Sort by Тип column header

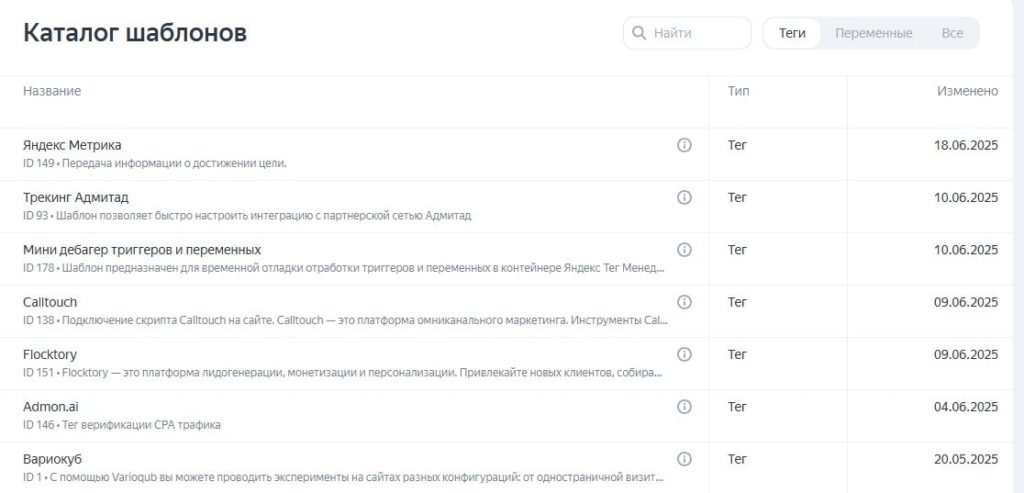[x=739, y=91]
